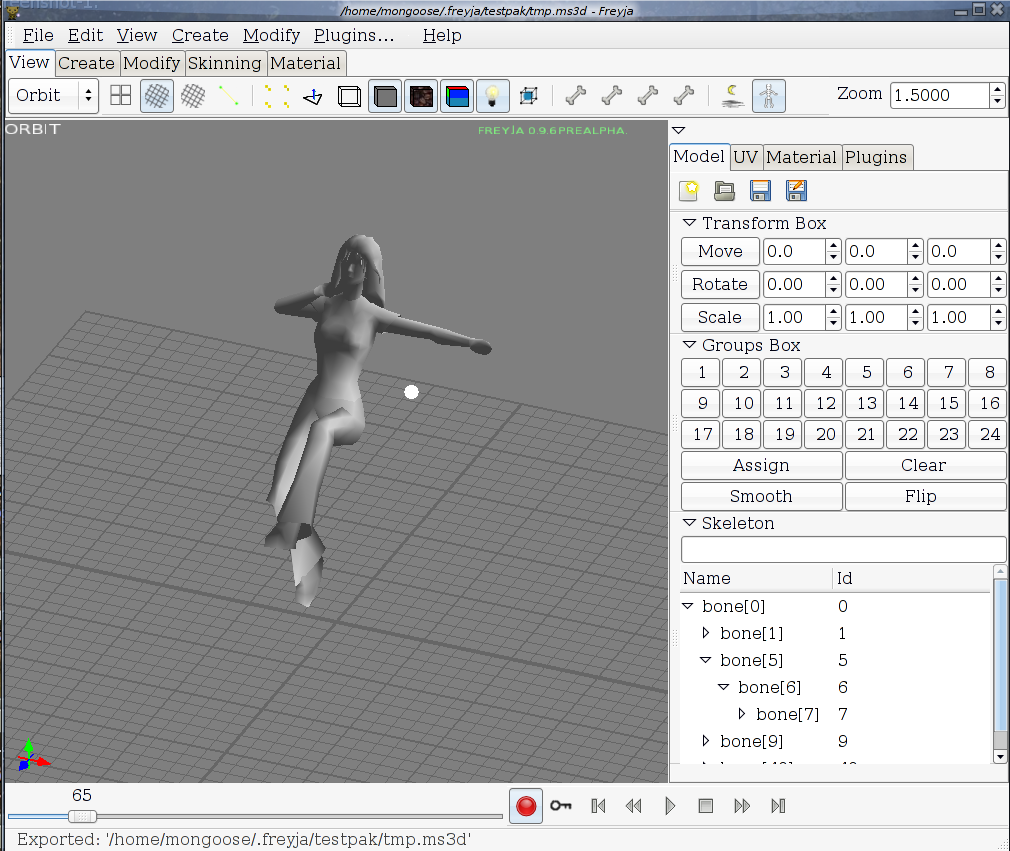
Task: Rewind the animation playback
Action: [634, 806]
